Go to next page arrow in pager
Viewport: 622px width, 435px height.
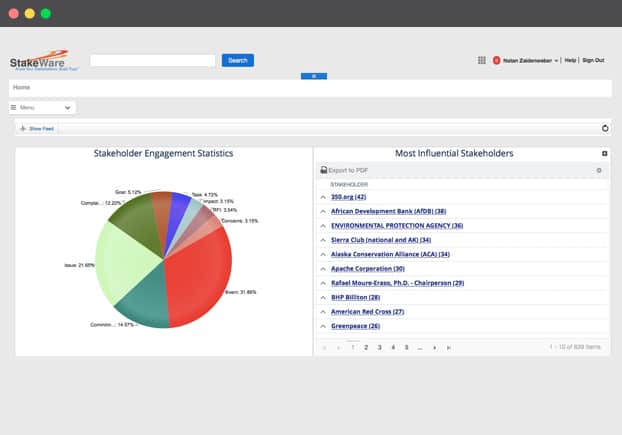point(435,347)
